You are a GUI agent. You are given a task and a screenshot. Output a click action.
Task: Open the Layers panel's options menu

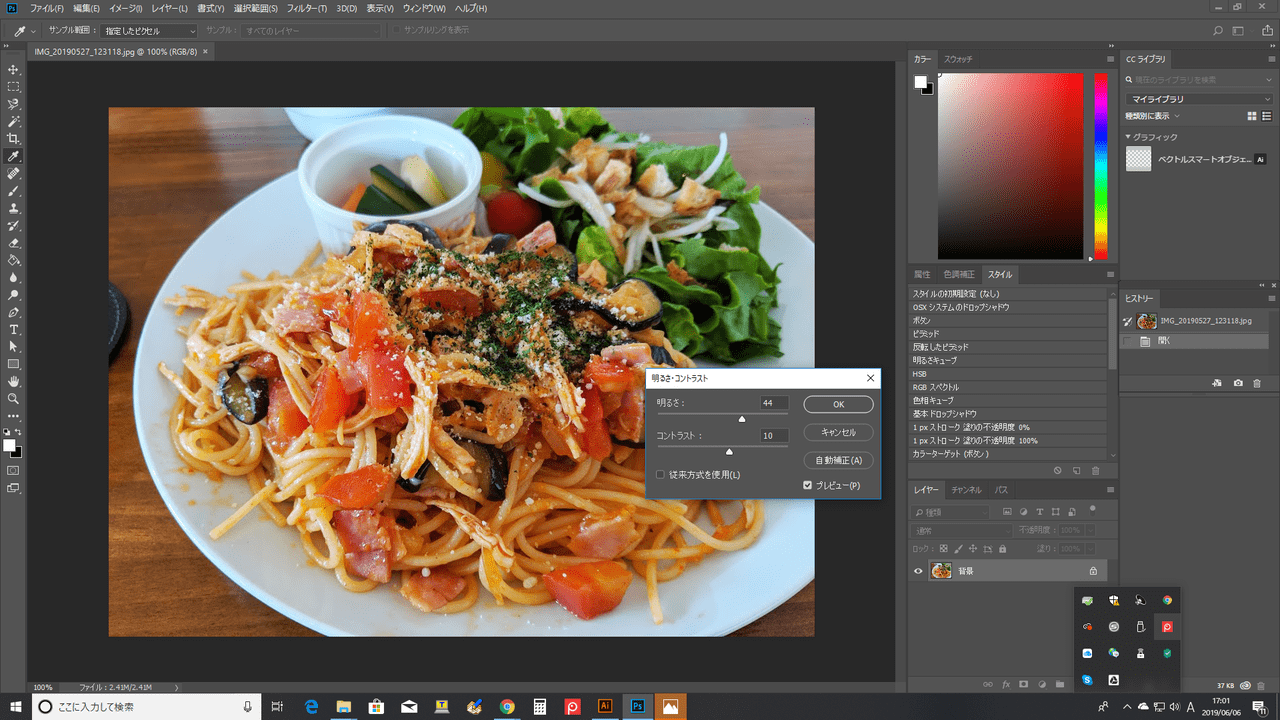(1110, 490)
